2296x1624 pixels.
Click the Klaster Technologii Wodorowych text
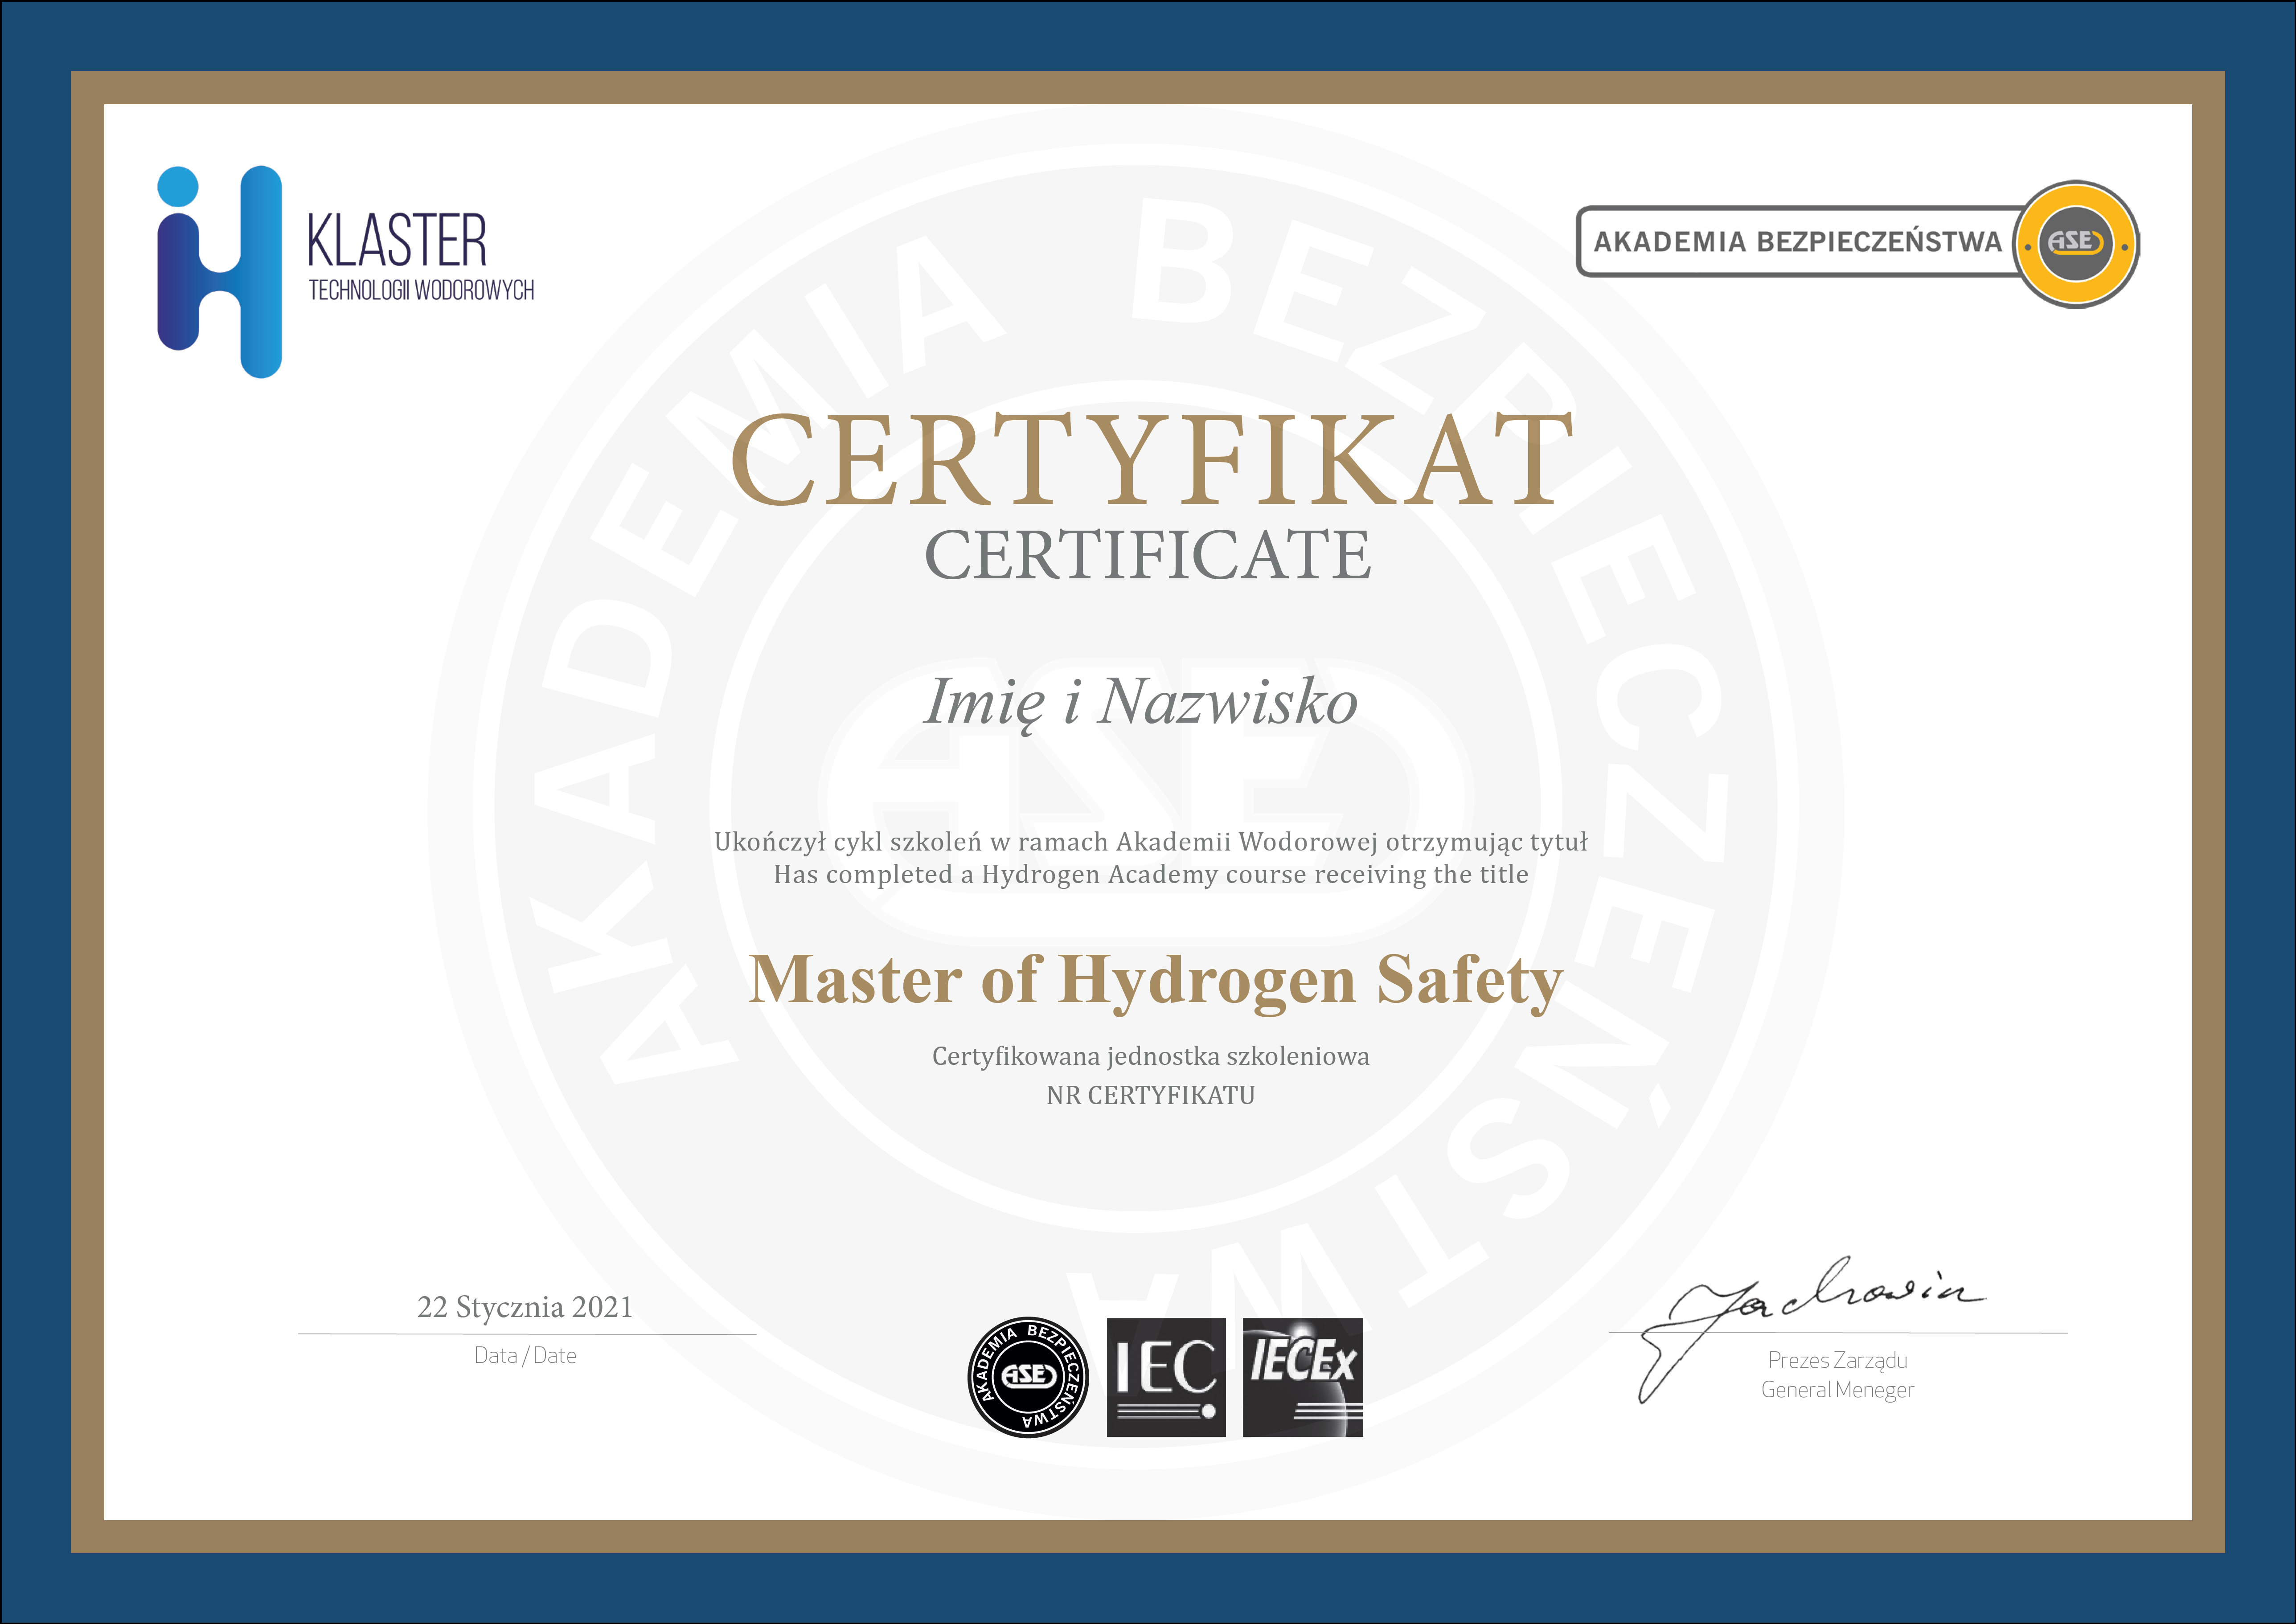[x=420, y=256]
